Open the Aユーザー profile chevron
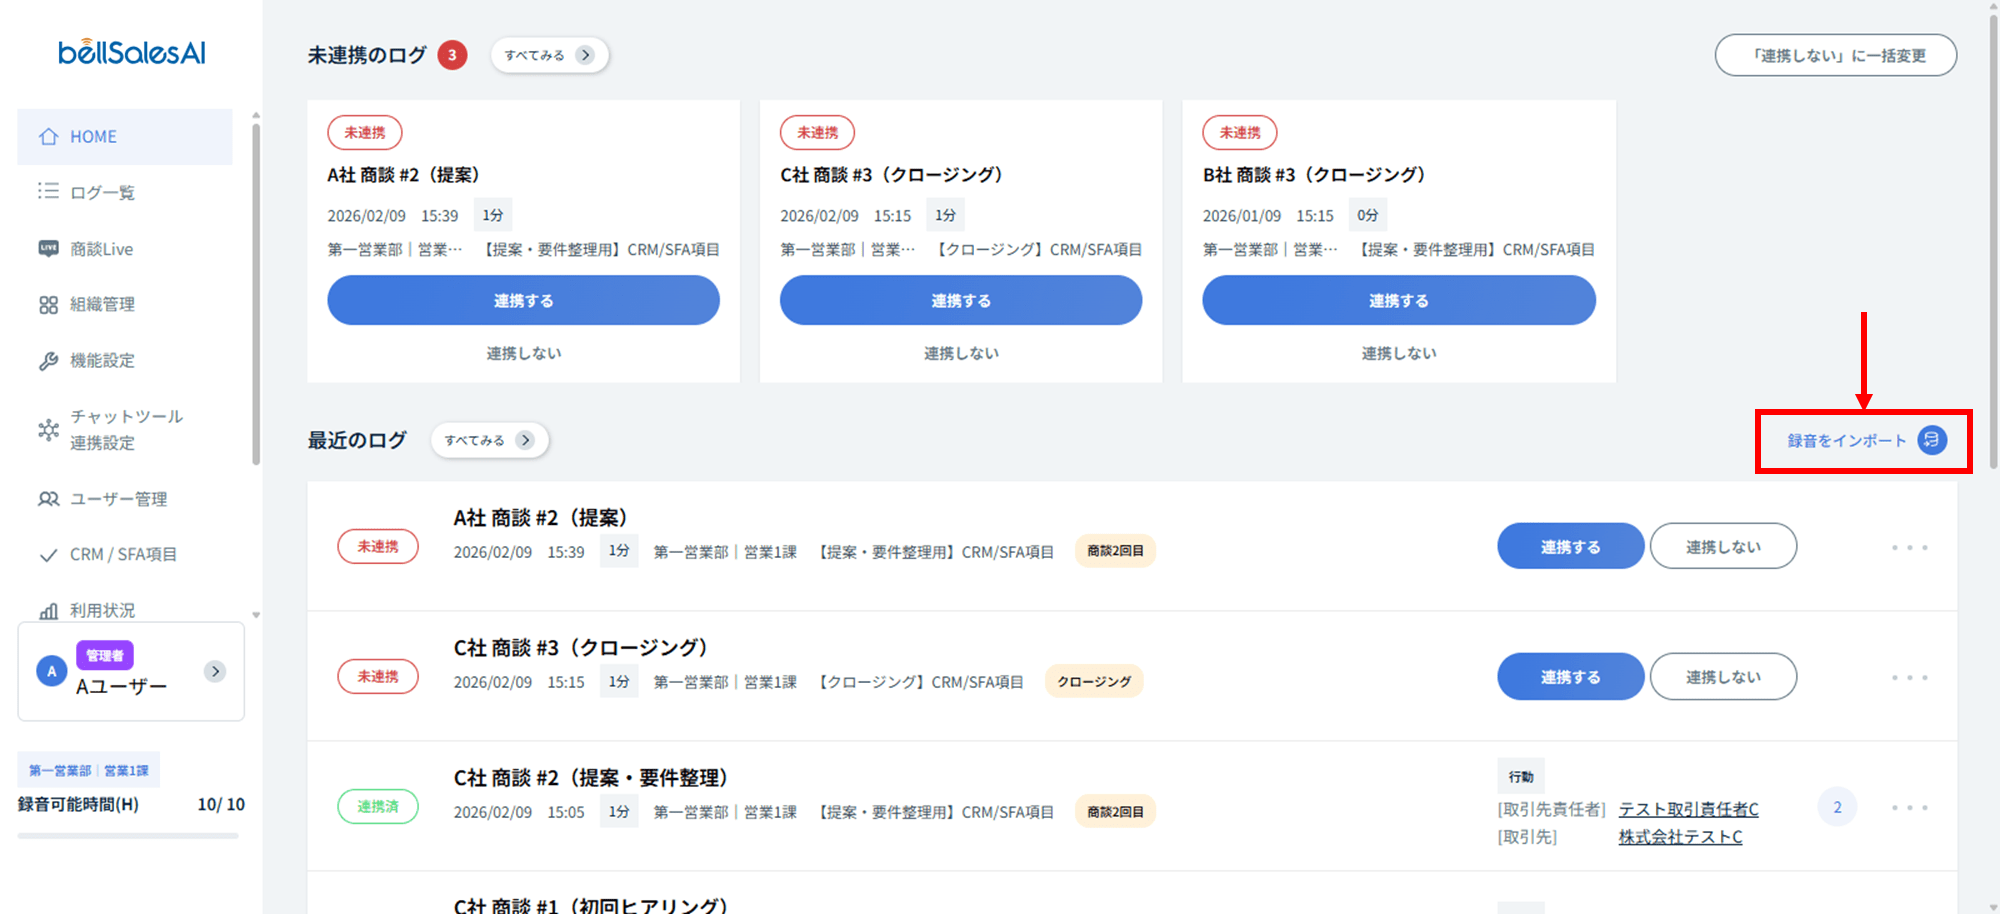 pyautogui.click(x=215, y=671)
